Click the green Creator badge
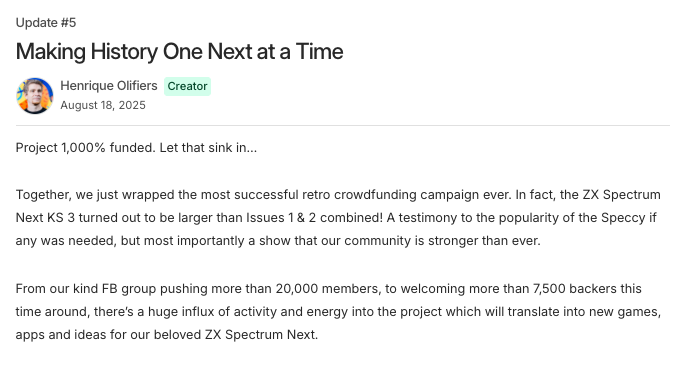 (x=187, y=86)
